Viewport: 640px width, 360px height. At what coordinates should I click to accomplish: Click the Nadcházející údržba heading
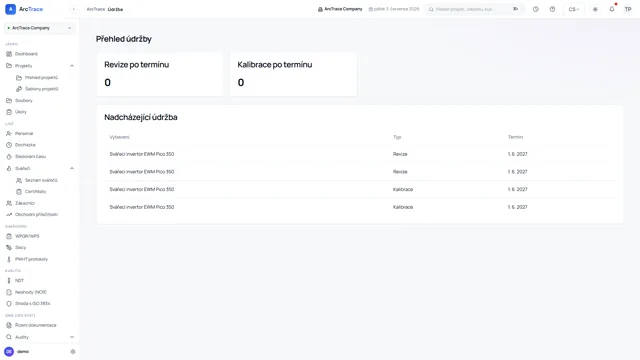click(x=141, y=117)
